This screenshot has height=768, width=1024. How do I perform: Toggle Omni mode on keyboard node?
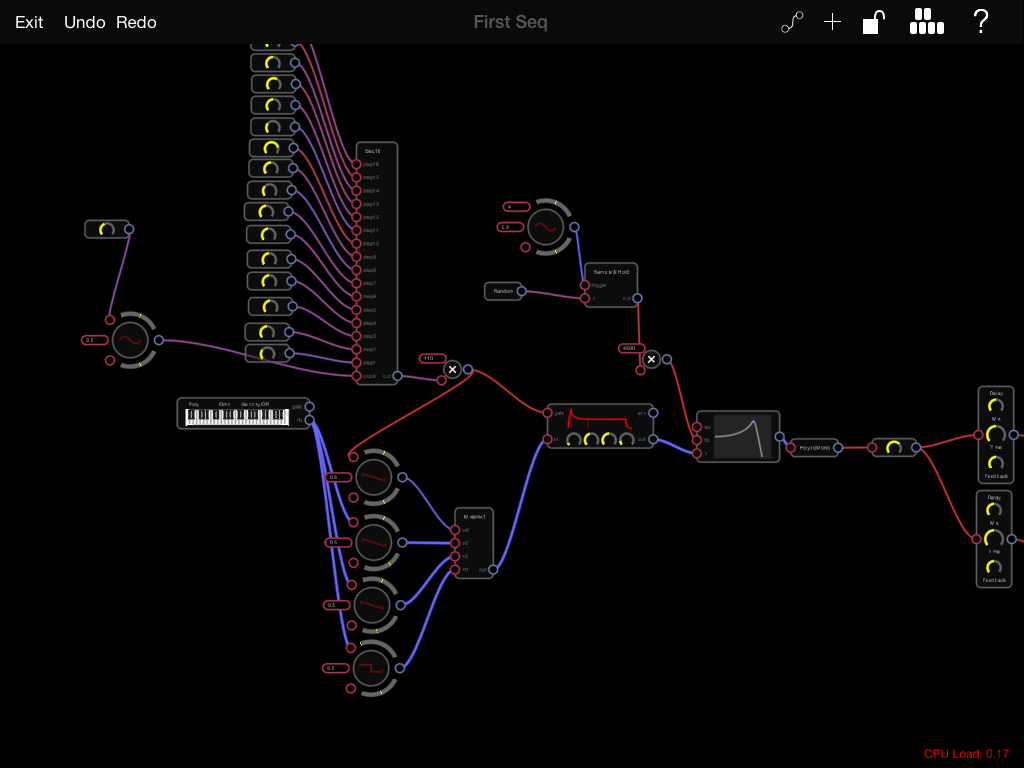(225, 404)
